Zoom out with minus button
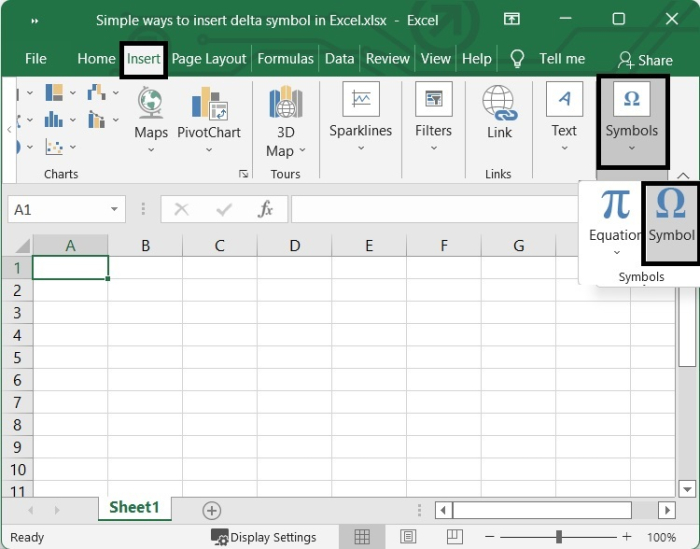This screenshot has height=549, width=700. coord(490,537)
